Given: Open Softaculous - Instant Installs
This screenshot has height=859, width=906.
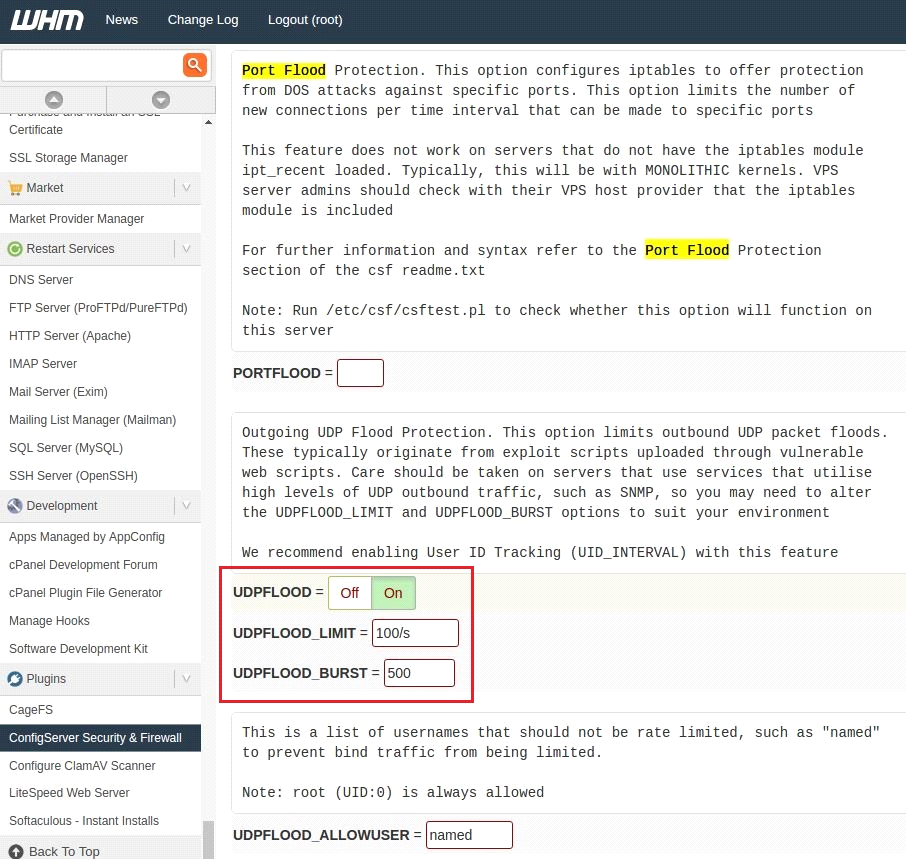Looking at the screenshot, I should 84,821.
